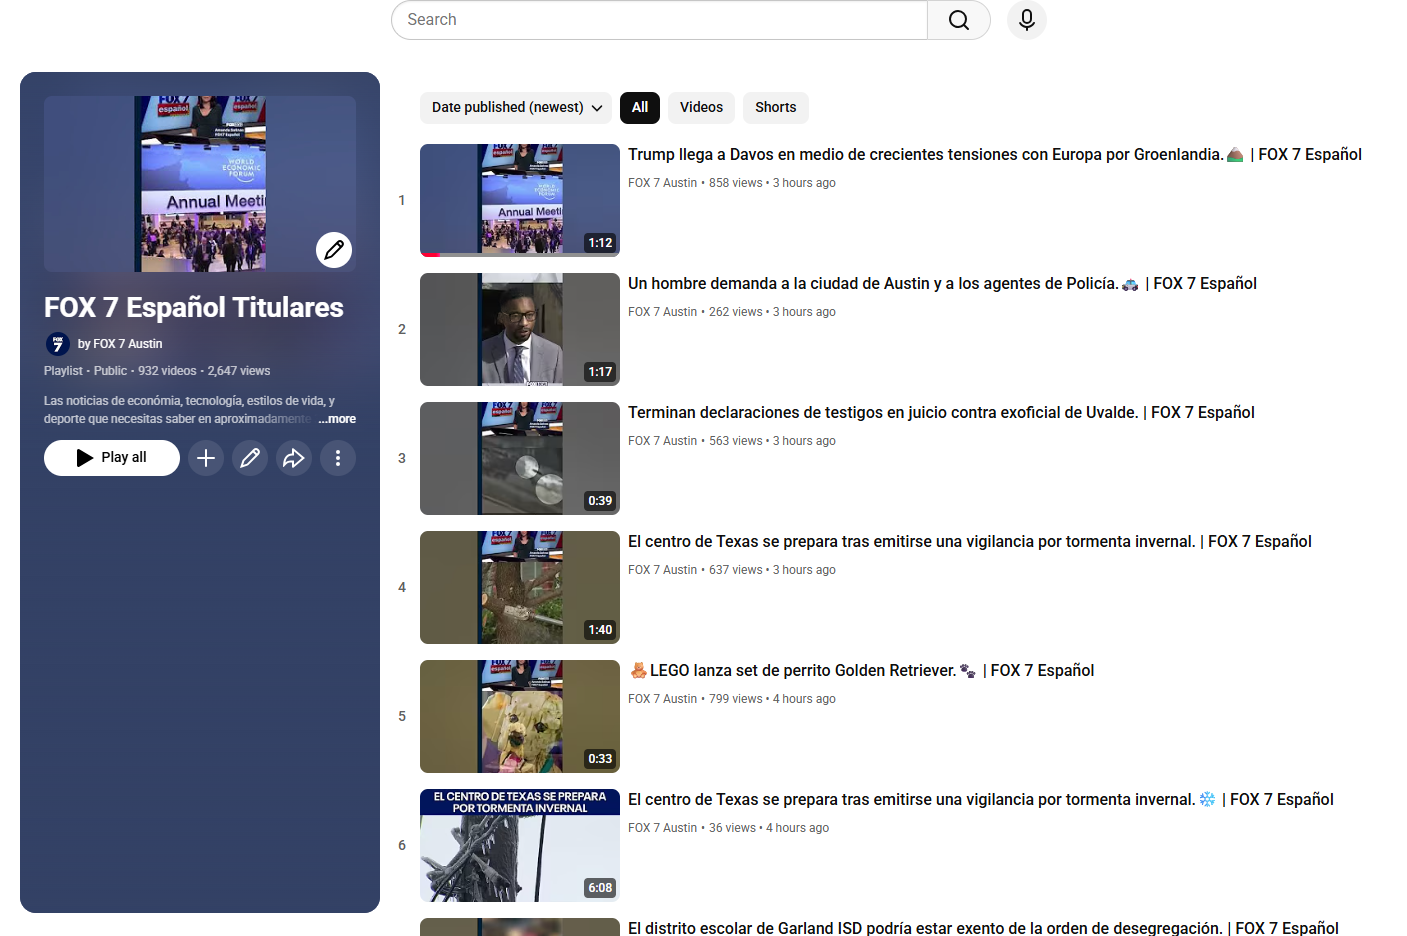Screen dimensions: 1407x936
Task: Share the playlist via arrow icon
Action: 294,458
